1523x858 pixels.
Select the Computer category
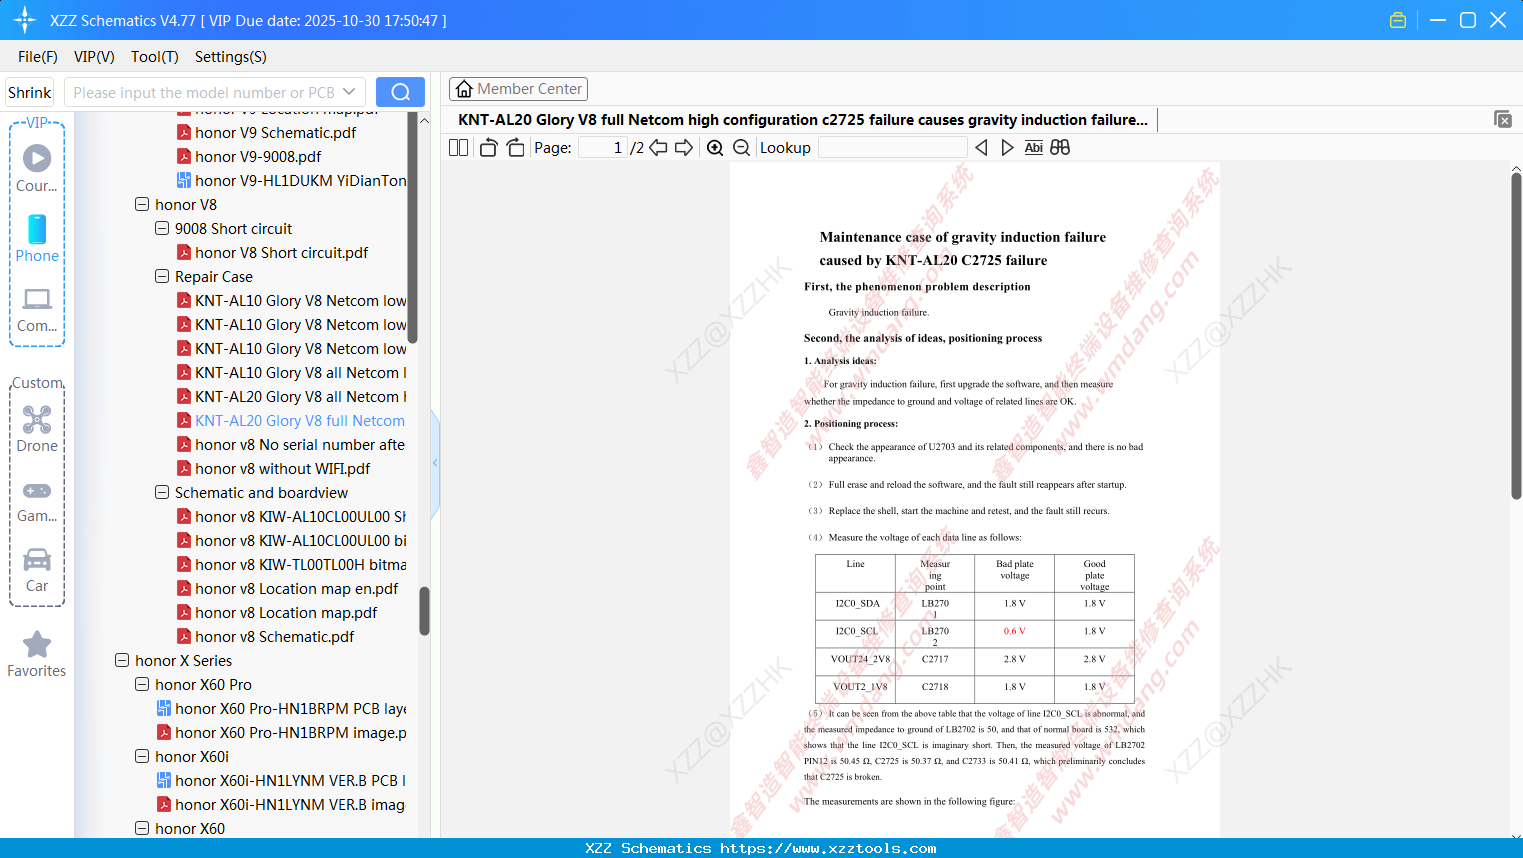[37, 309]
